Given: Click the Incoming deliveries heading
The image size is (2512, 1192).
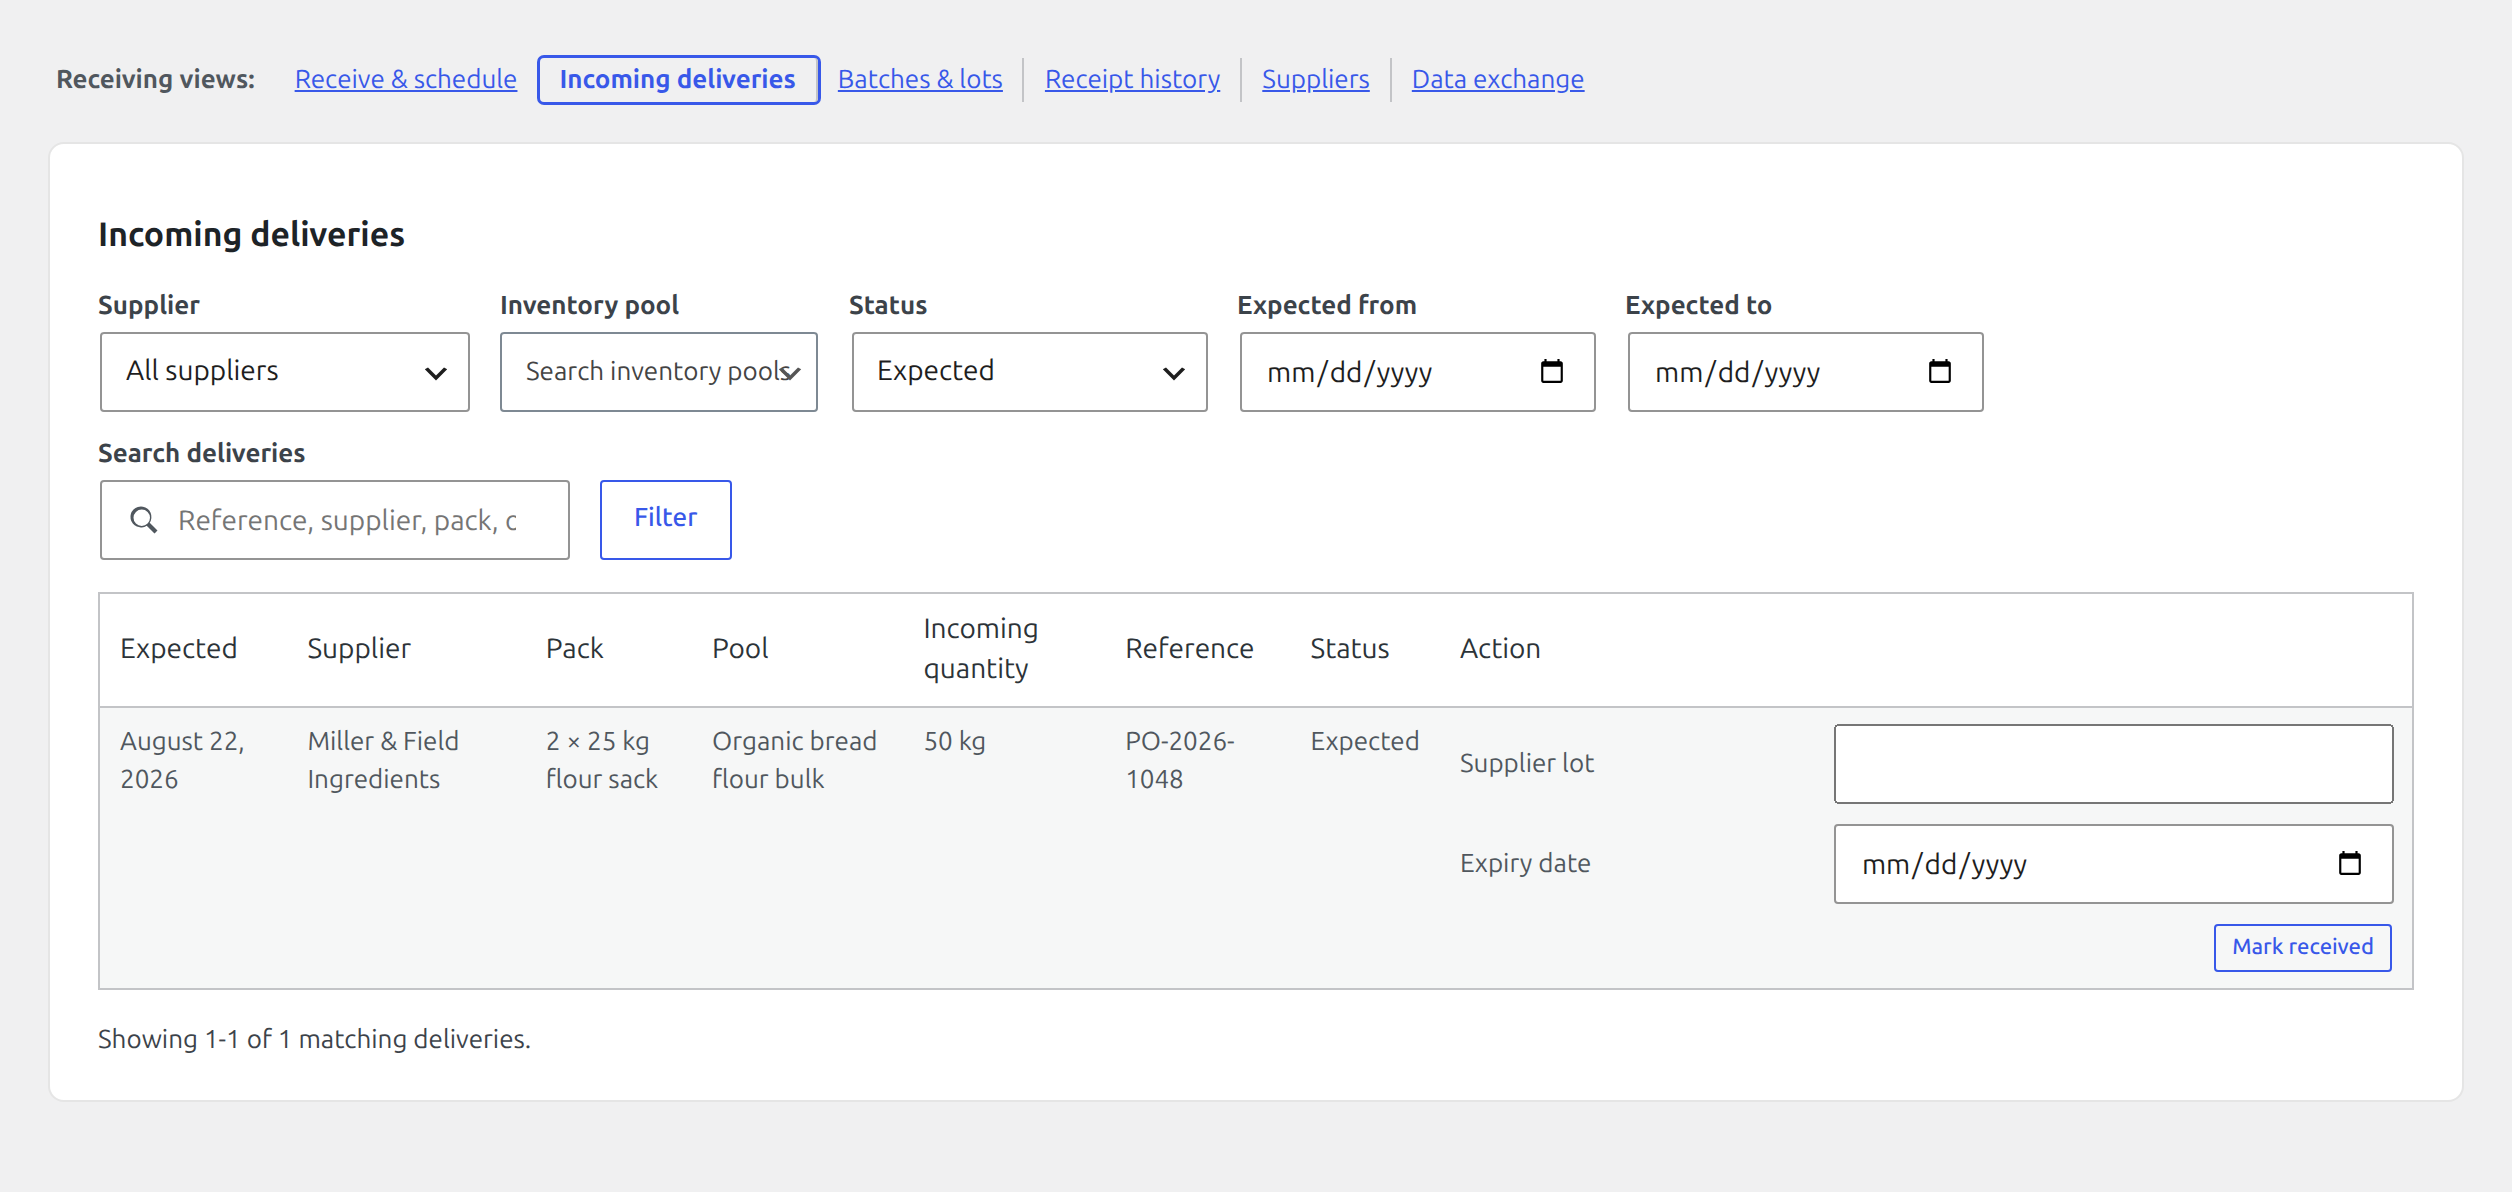Looking at the screenshot, I should click(x=251, y=234).
